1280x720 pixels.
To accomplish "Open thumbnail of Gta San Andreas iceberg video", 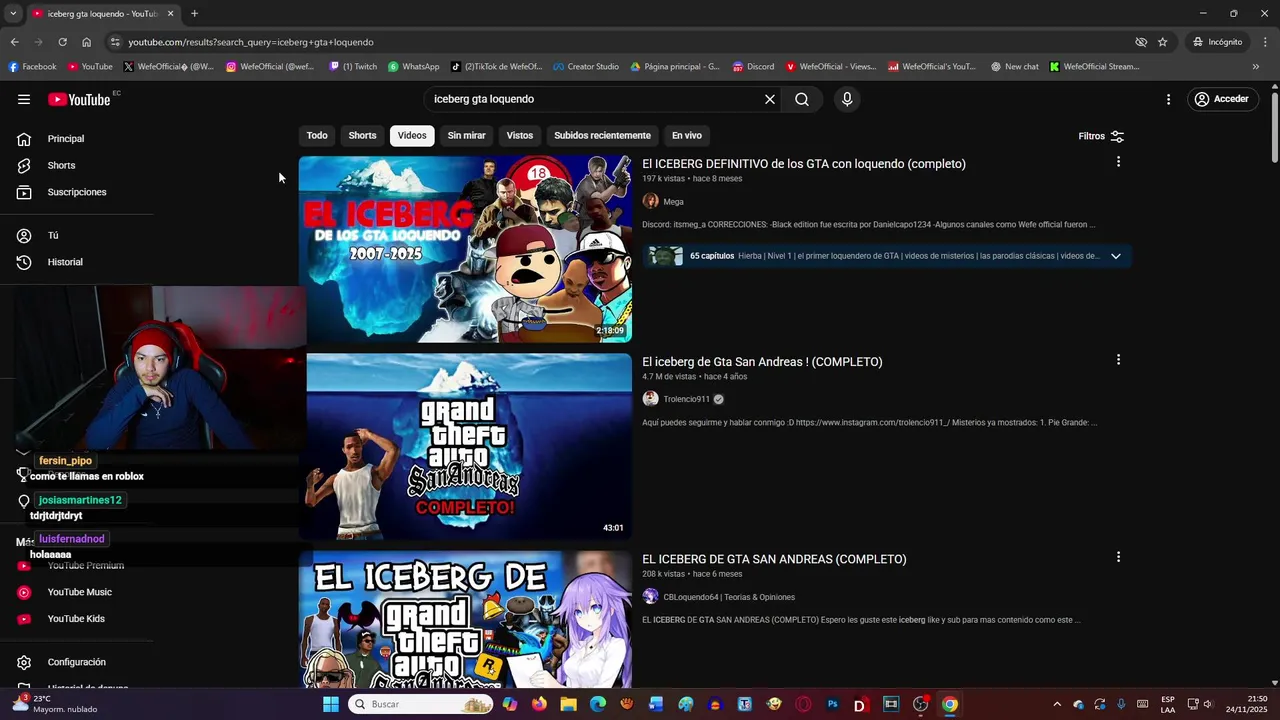I will [x=469, y=447].
